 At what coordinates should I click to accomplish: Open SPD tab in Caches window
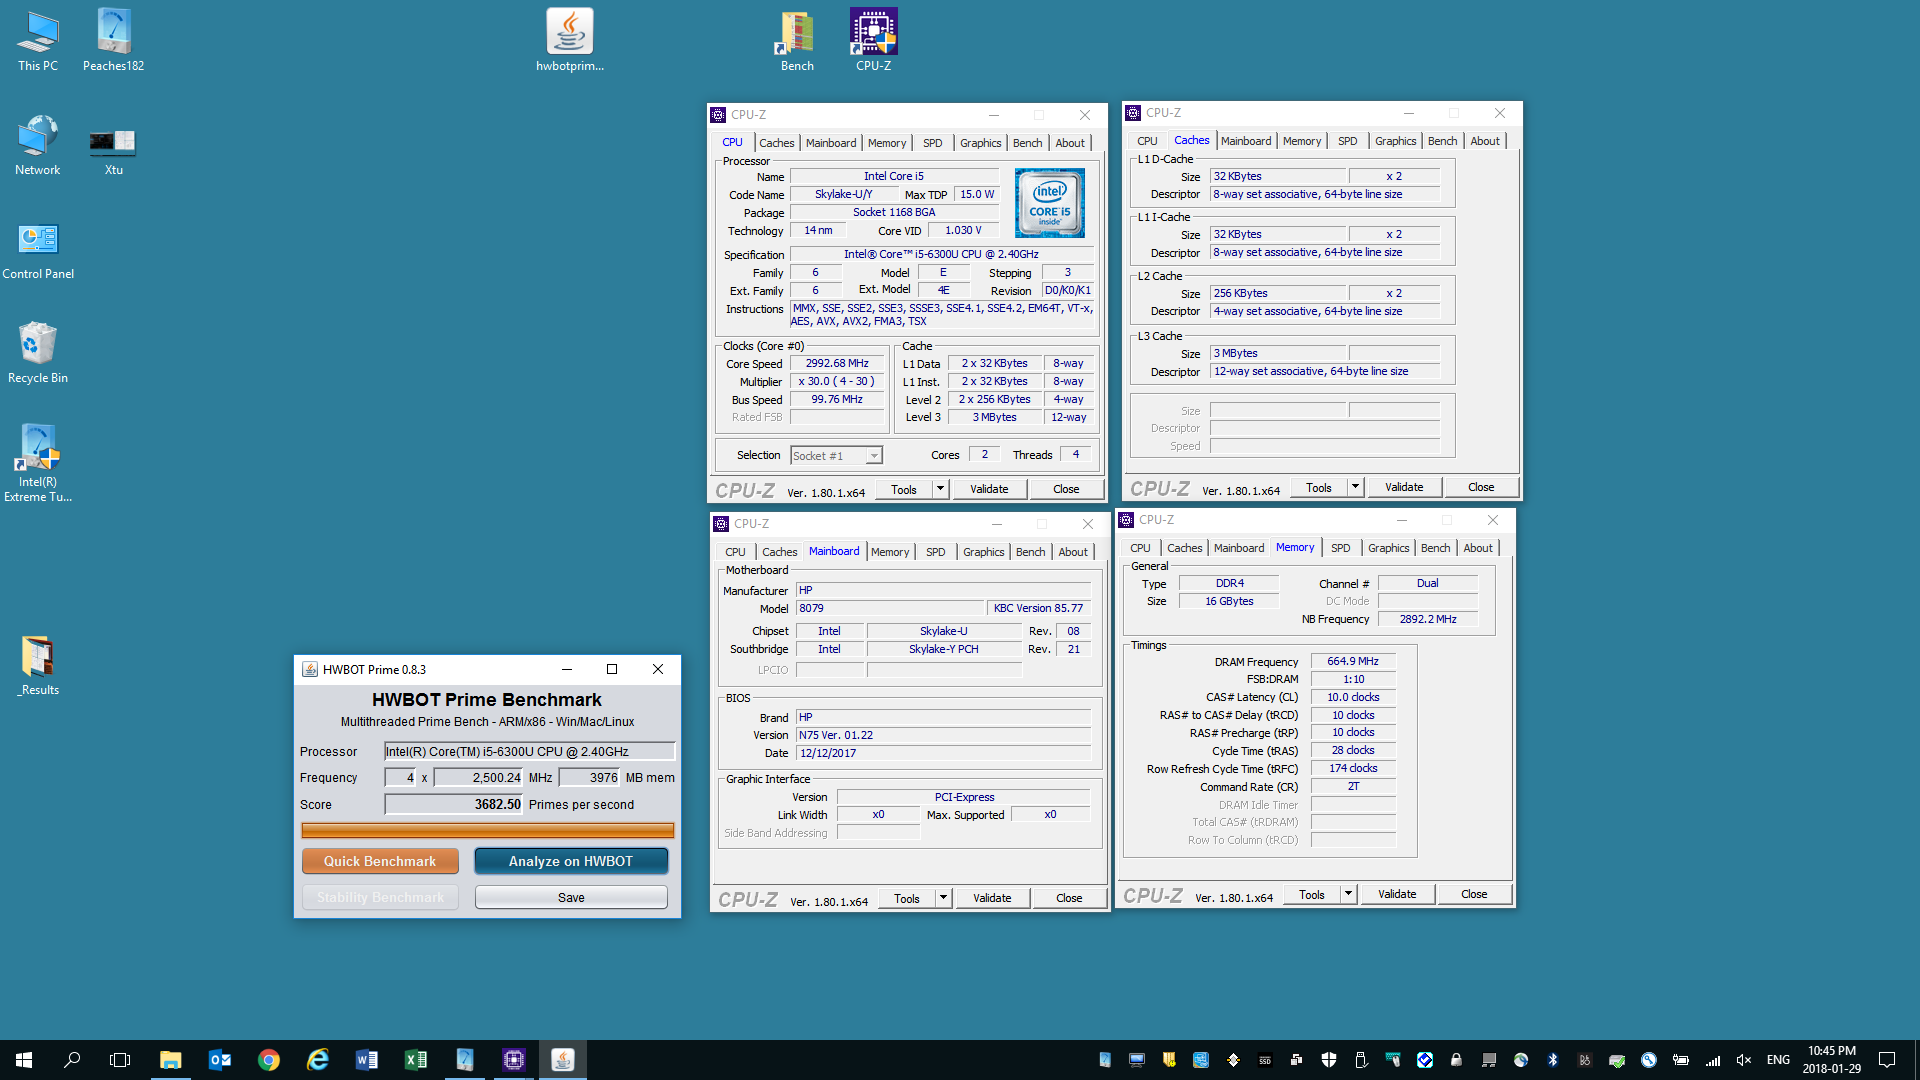coord(1347,141)
